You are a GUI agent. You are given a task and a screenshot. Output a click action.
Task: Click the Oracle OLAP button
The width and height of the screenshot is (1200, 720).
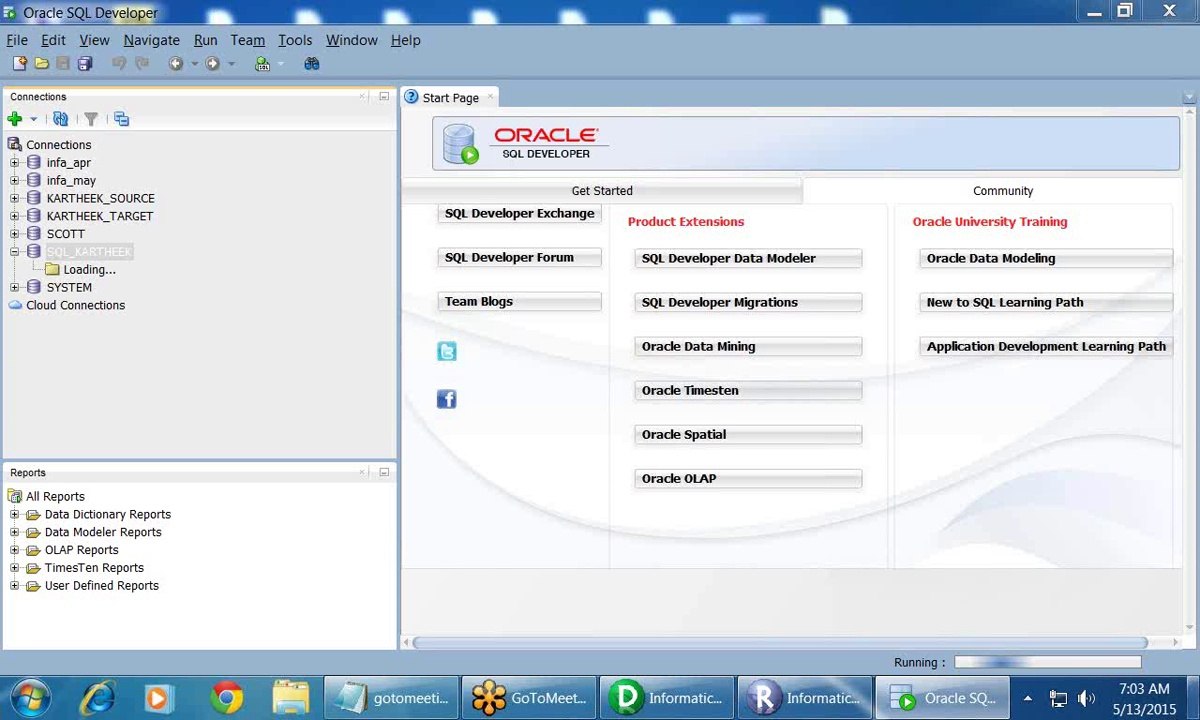pos(748,479)
